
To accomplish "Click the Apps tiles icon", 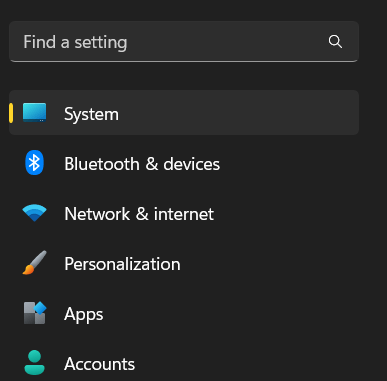I will coord(35,313).
